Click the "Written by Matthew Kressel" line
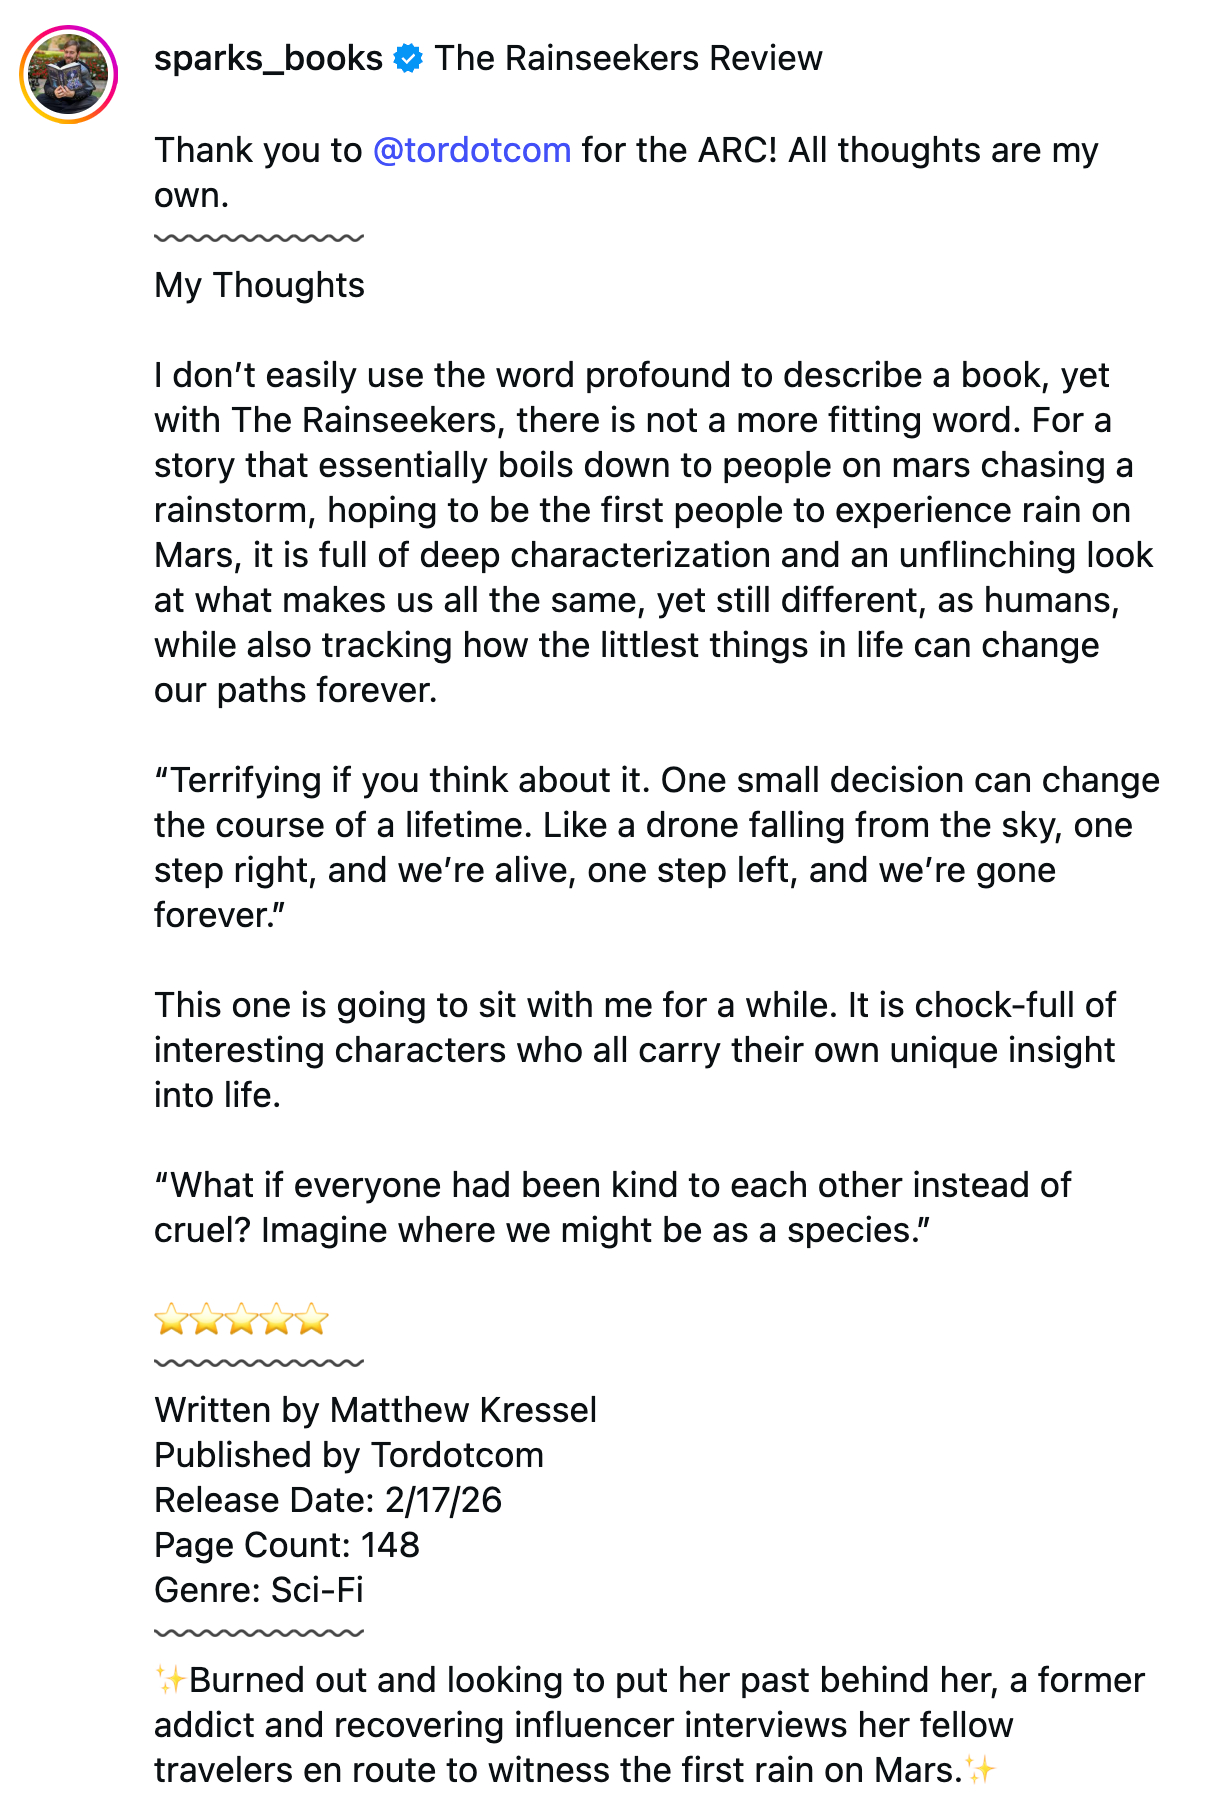 coord(375,1410)
